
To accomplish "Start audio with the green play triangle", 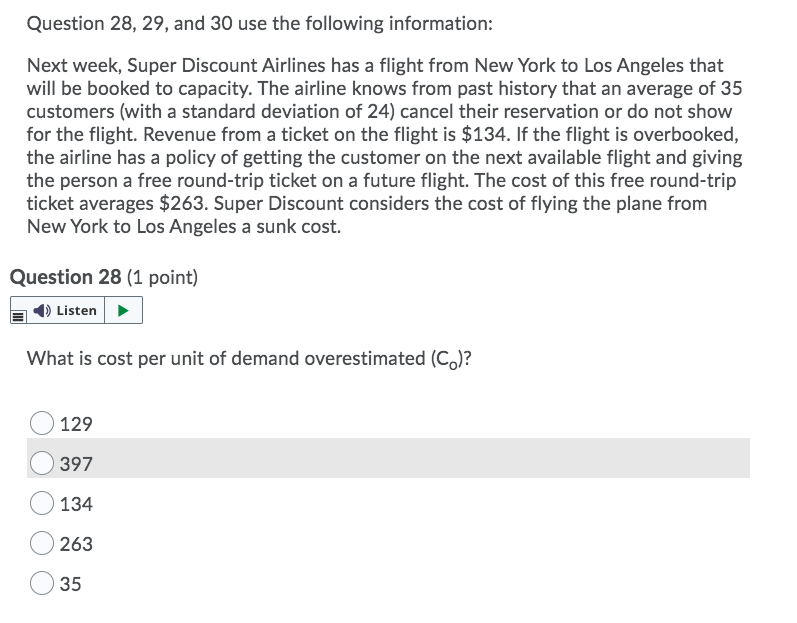I will point(123,310).
